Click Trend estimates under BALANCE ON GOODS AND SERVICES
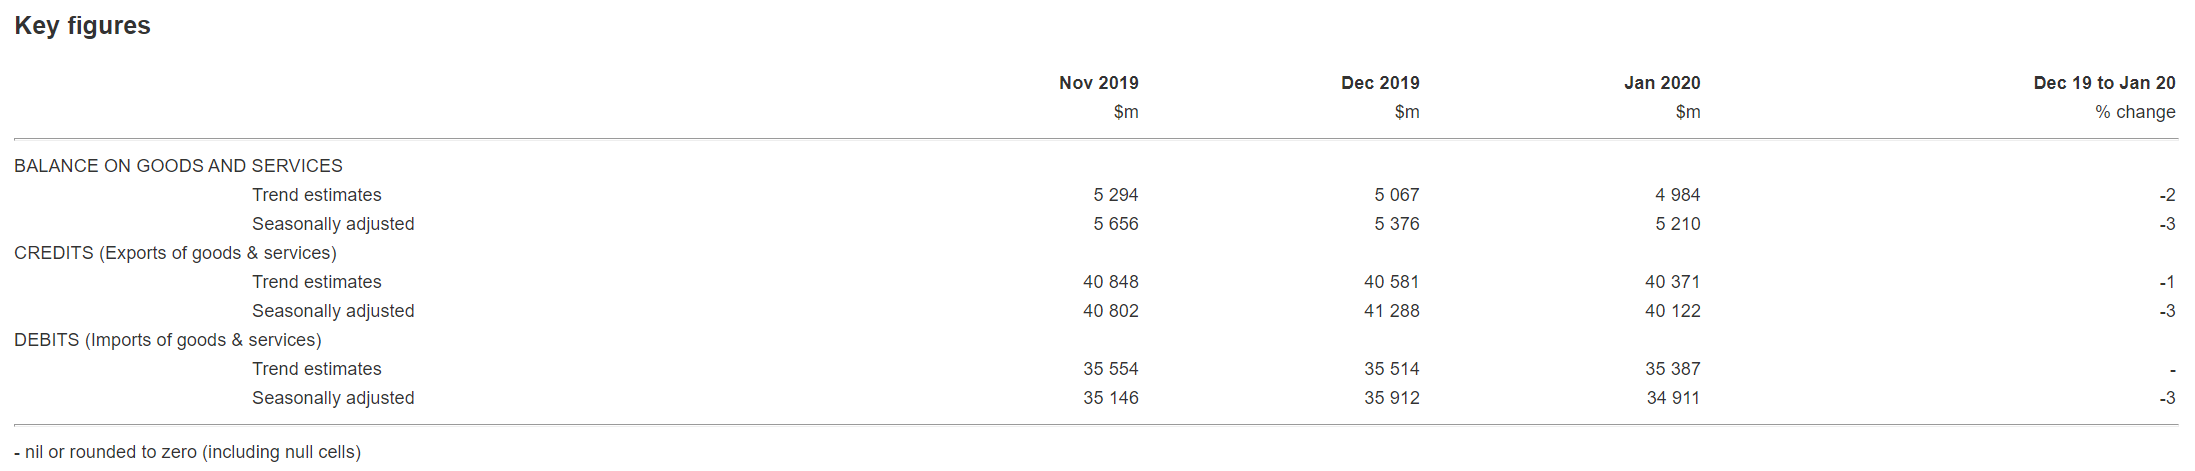 316,195
